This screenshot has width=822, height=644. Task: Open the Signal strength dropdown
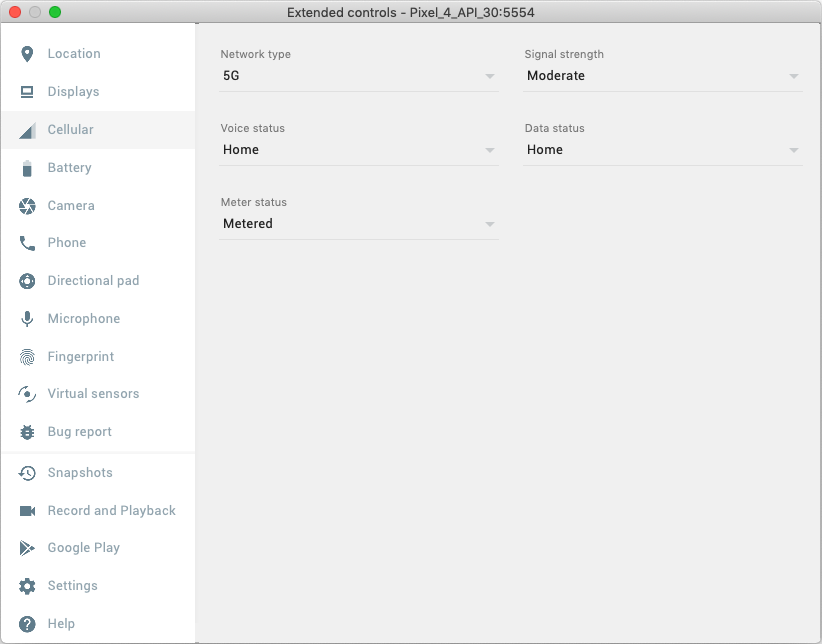[x=662, y=76]
